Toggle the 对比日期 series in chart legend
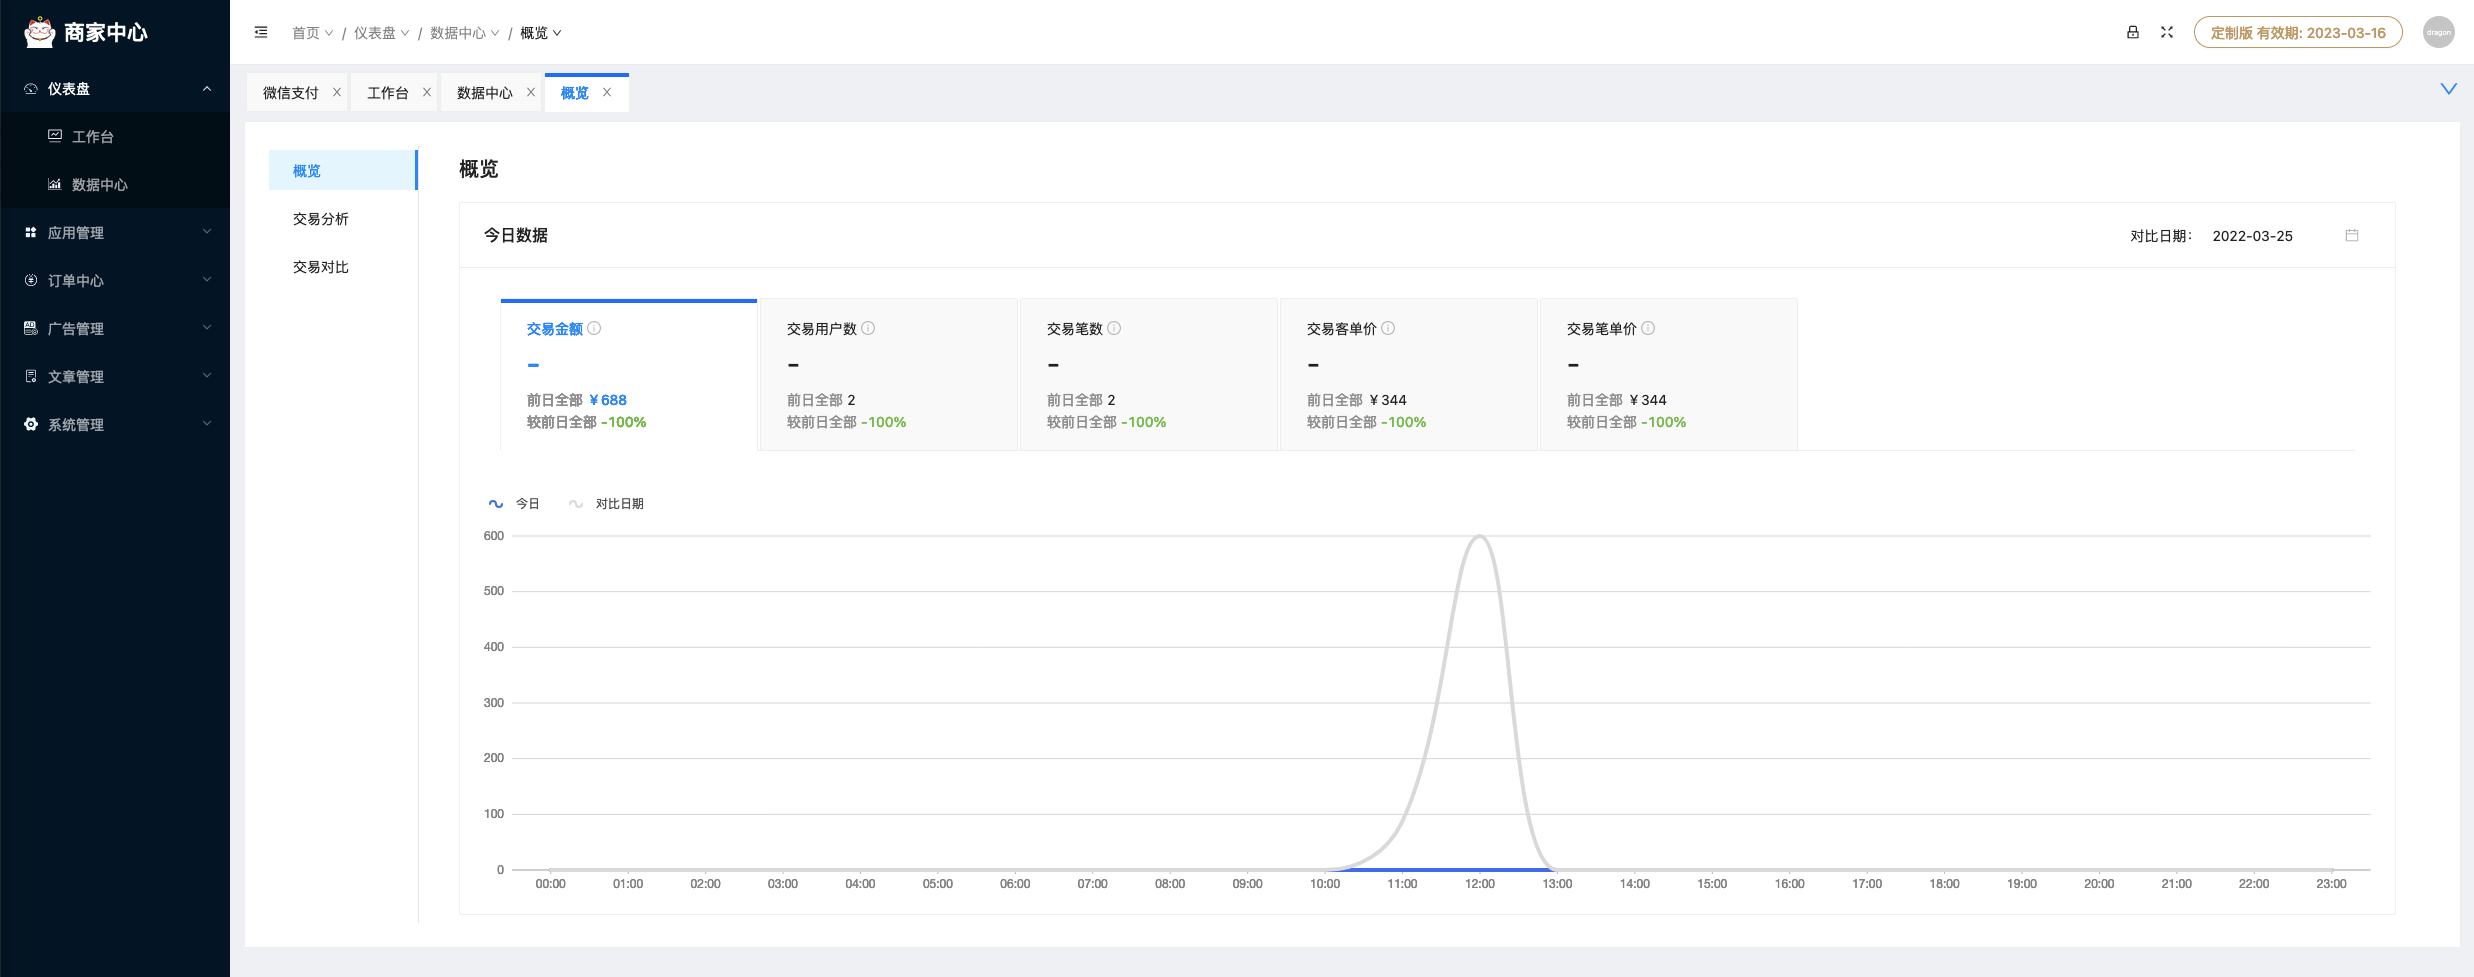This screenshot has height=977, width=2474. coord(606,504)
